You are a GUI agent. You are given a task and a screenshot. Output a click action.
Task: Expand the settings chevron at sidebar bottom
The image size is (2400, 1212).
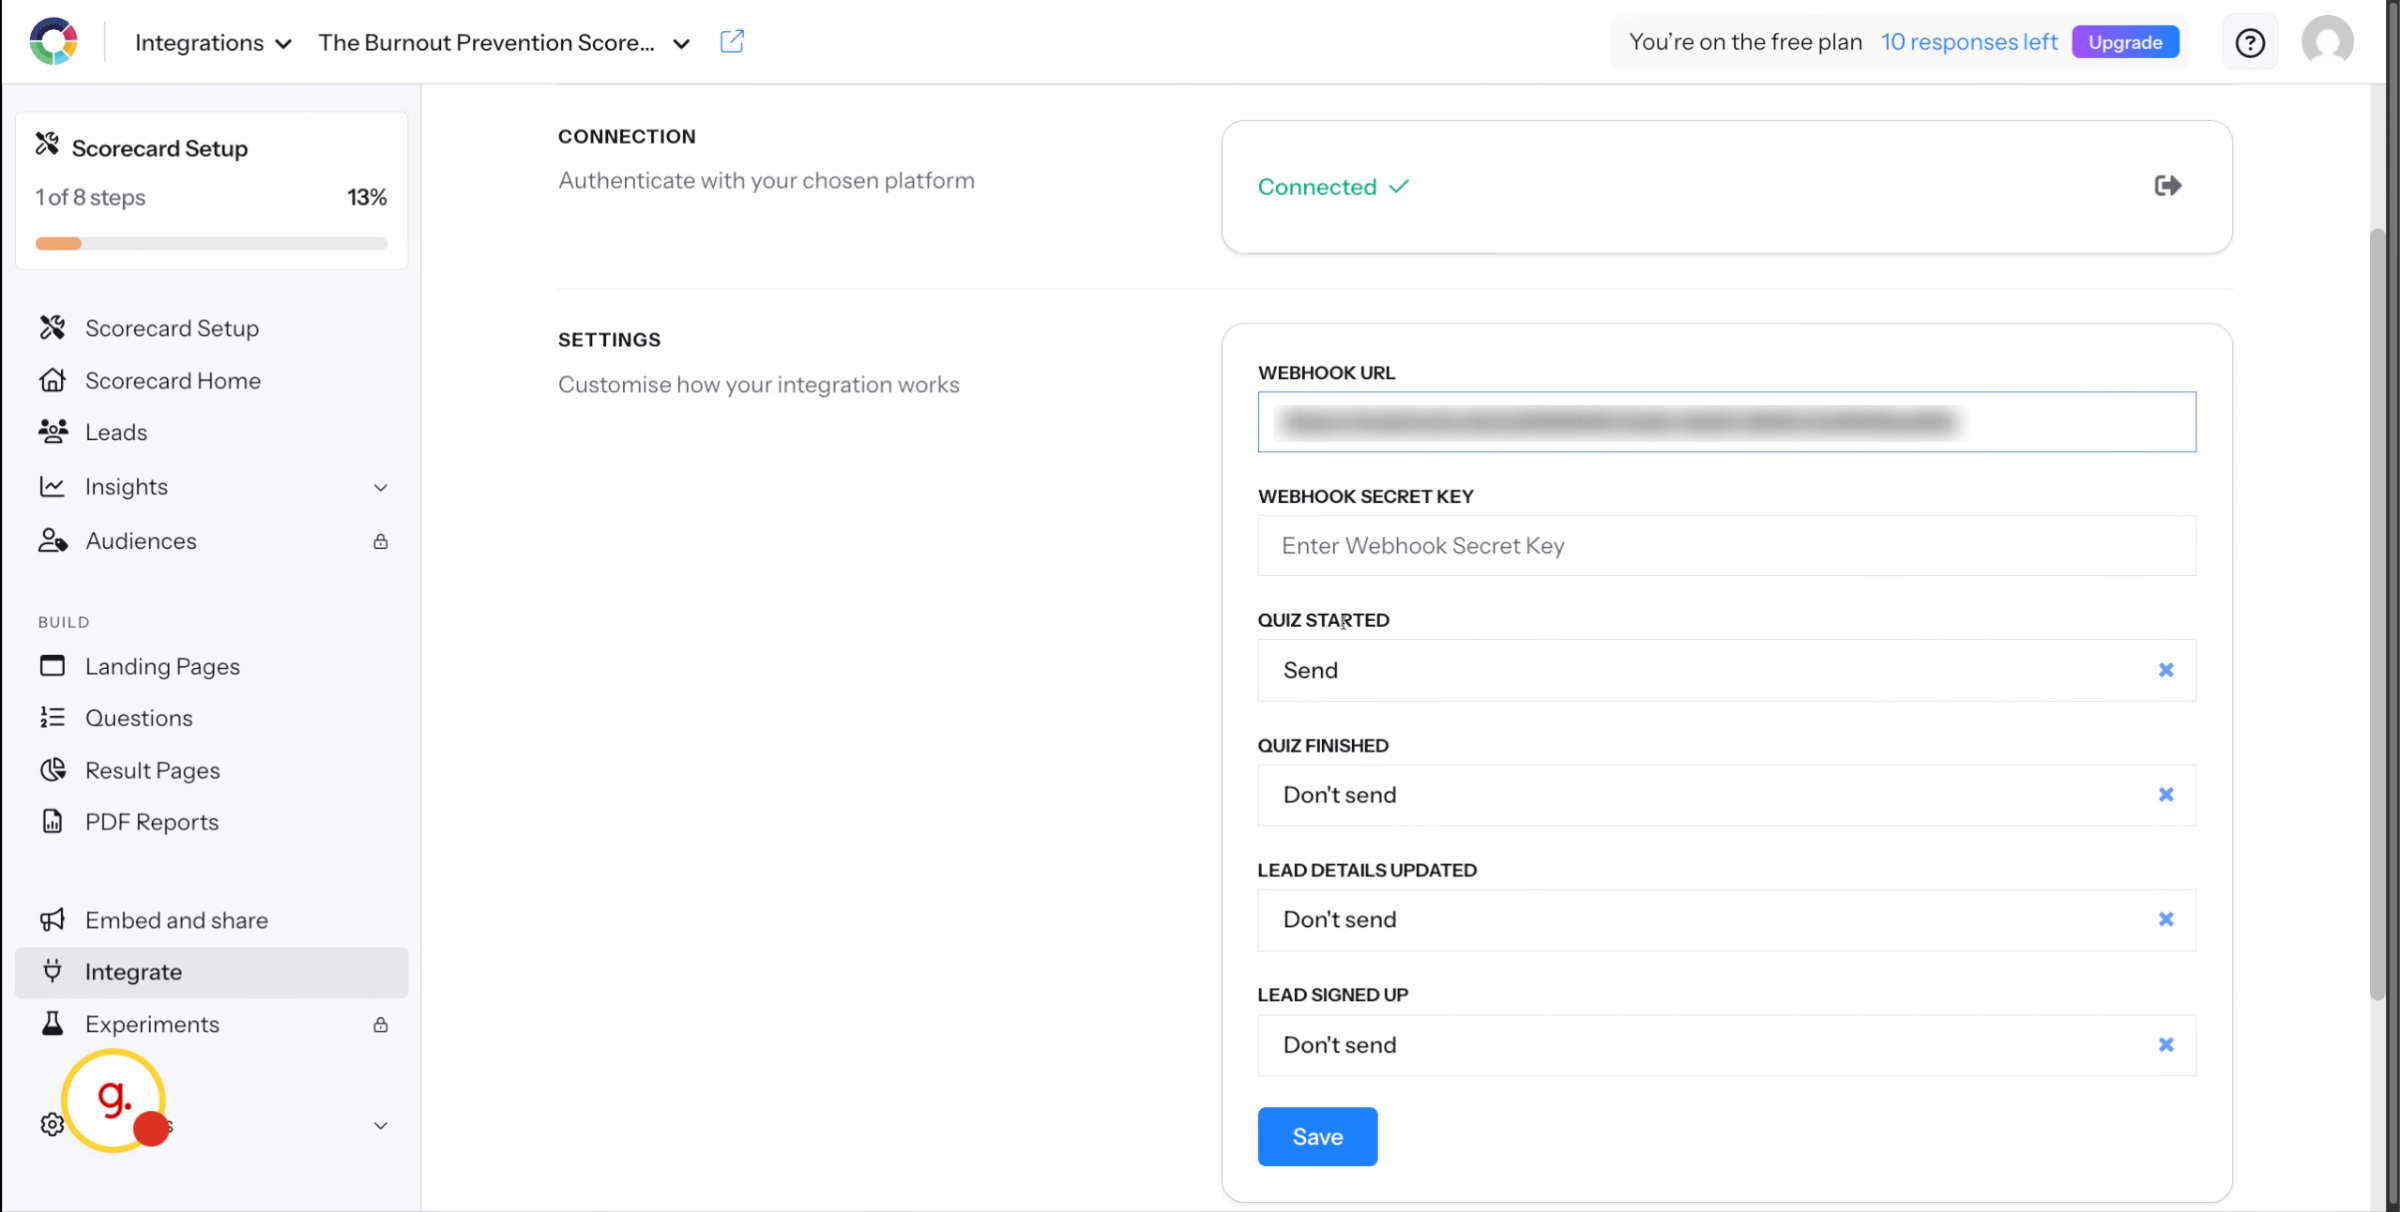381,1126
